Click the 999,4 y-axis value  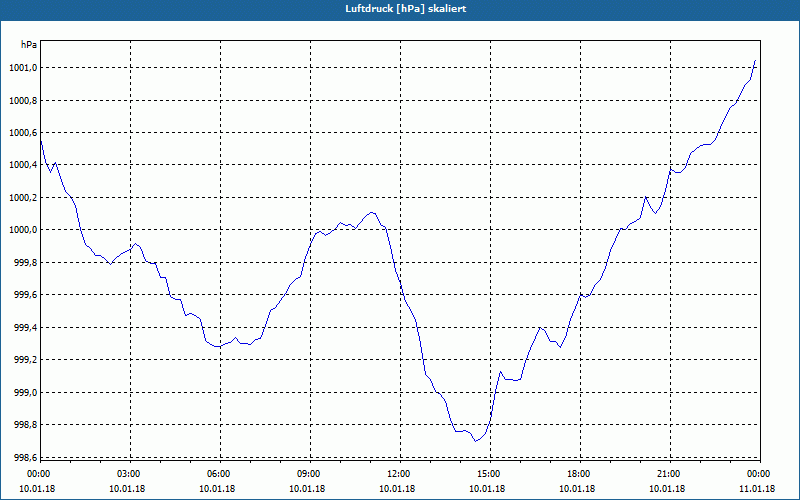click(x=26, y=328)
